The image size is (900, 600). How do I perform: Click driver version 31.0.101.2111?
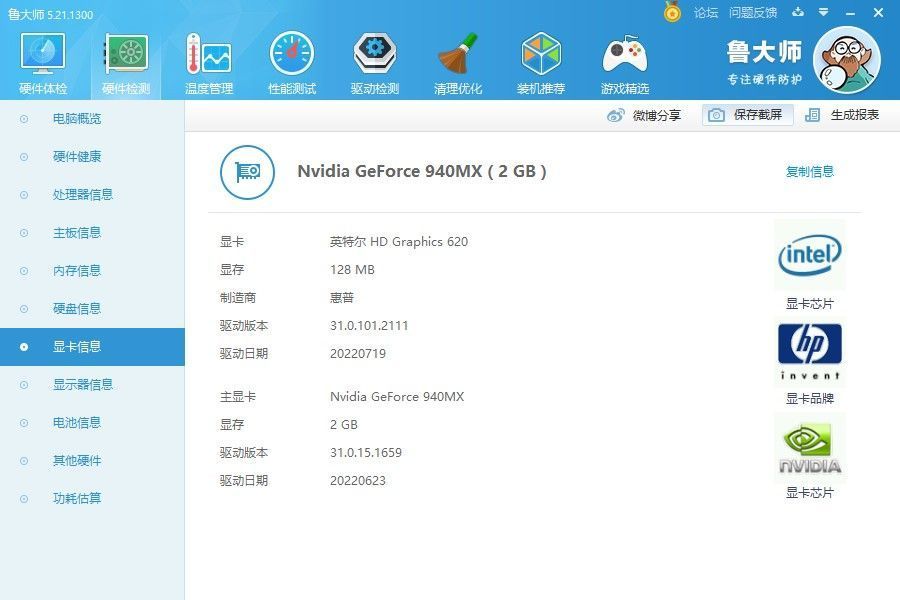pos(368,326)
